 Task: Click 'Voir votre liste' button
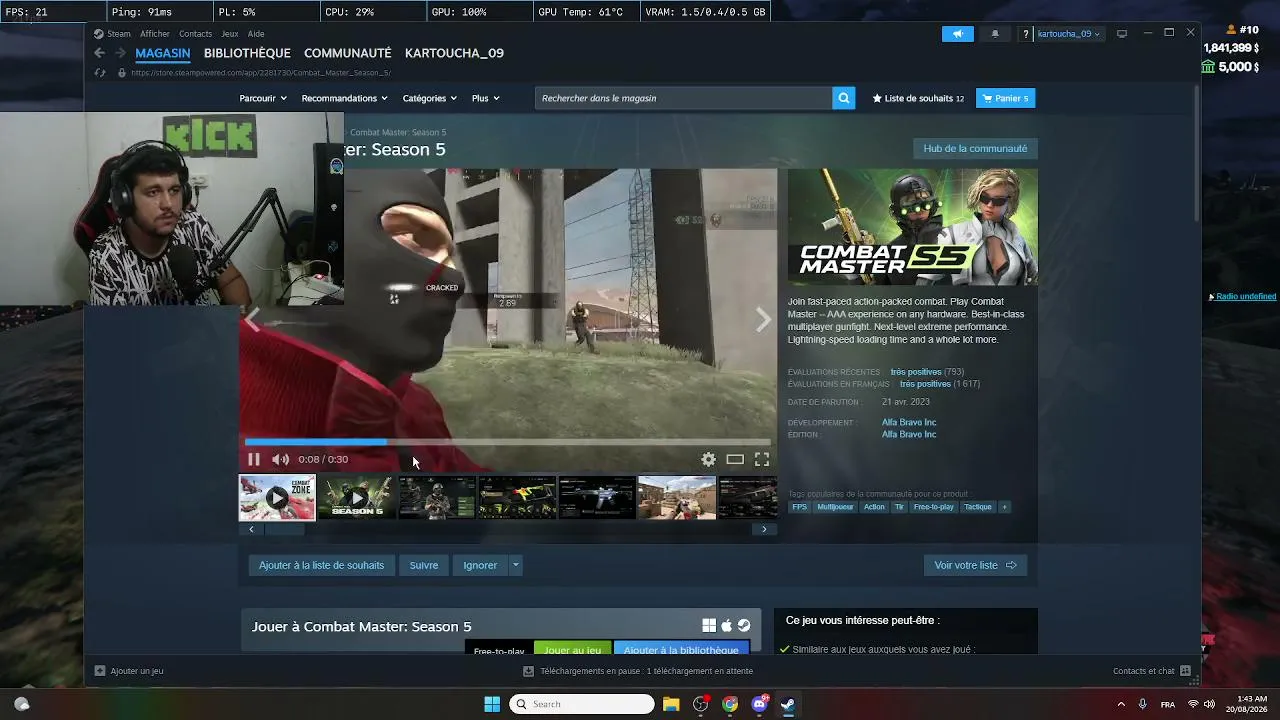(975, 565)
